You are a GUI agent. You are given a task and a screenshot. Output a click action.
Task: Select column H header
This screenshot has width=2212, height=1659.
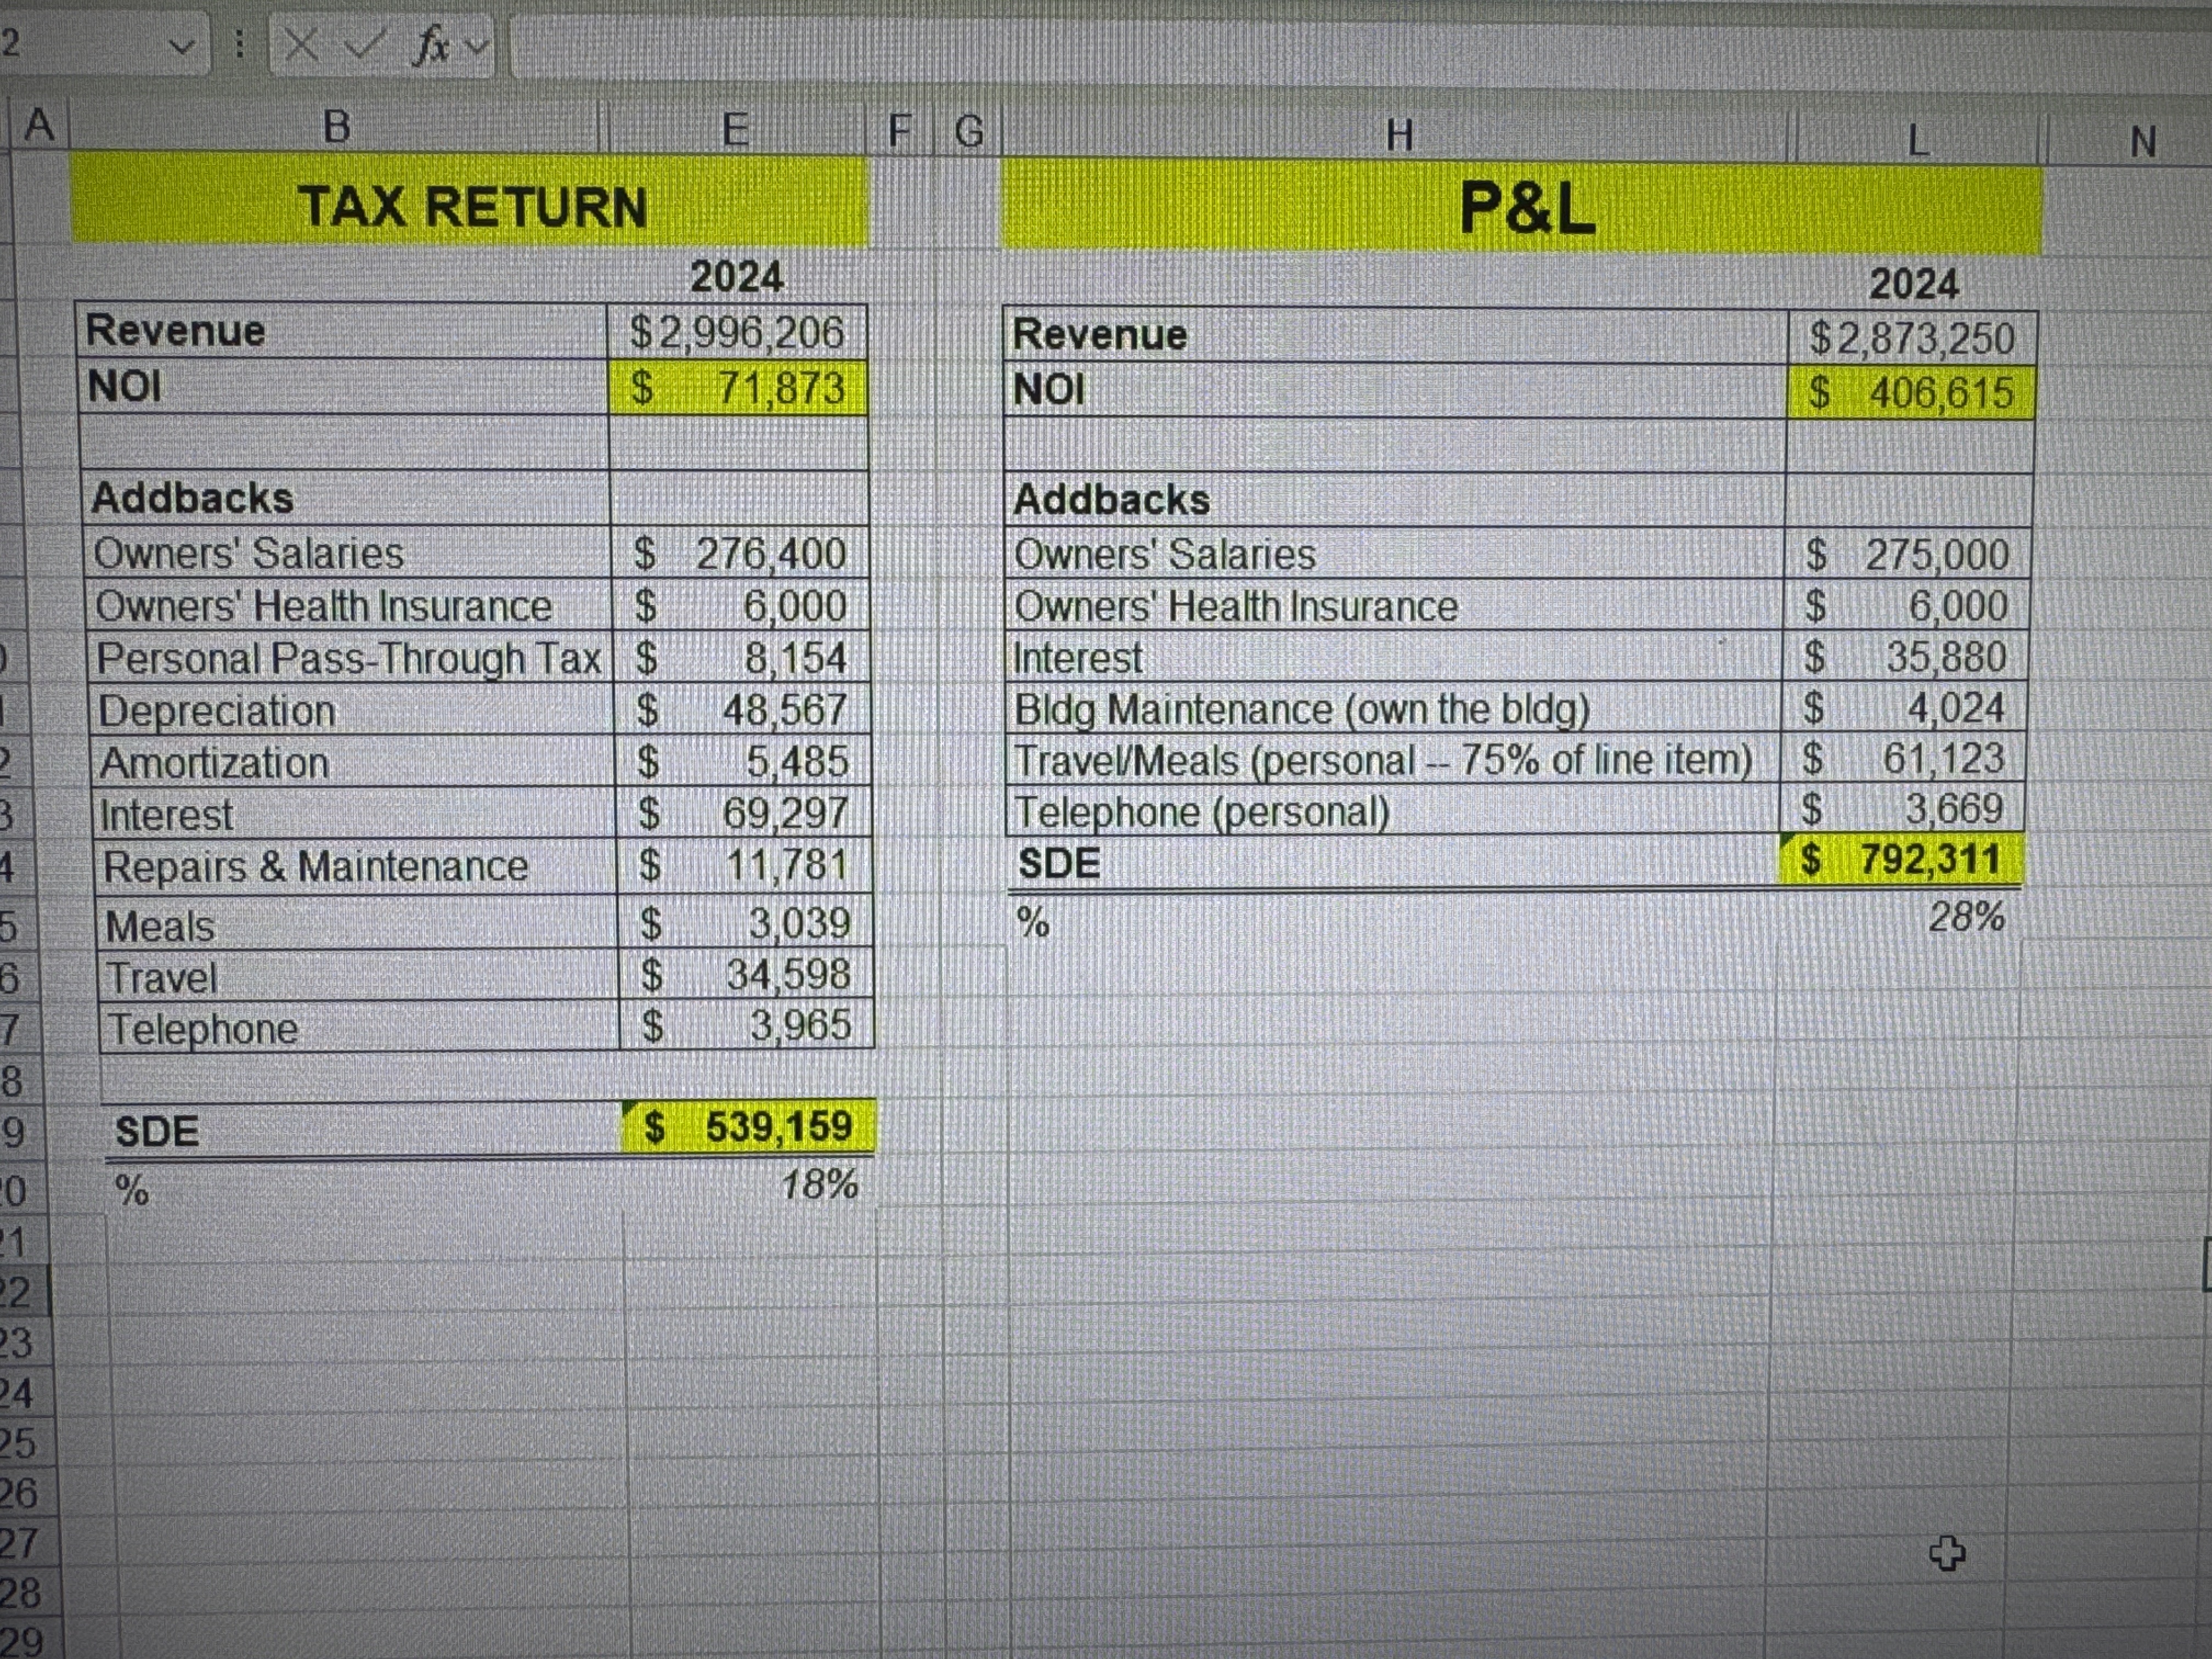1399,134
